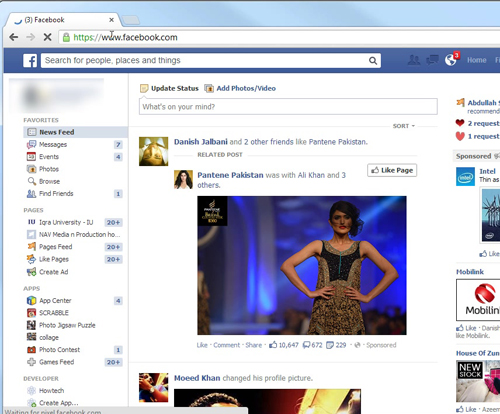The height and width of the screenshot is (414, 500).
Task: Click browser forward arrow
Action: (31, 37)
